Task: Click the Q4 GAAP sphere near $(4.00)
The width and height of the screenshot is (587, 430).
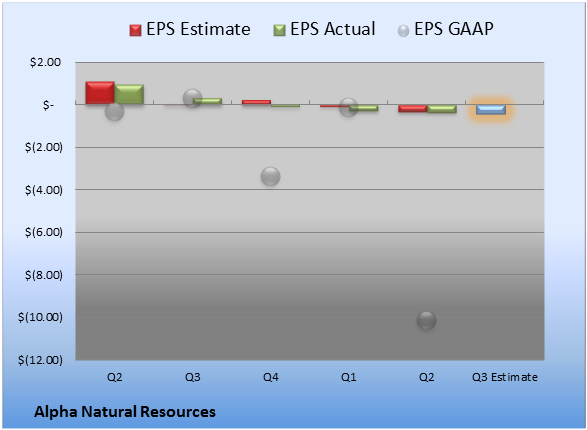Action: point(270,176)
